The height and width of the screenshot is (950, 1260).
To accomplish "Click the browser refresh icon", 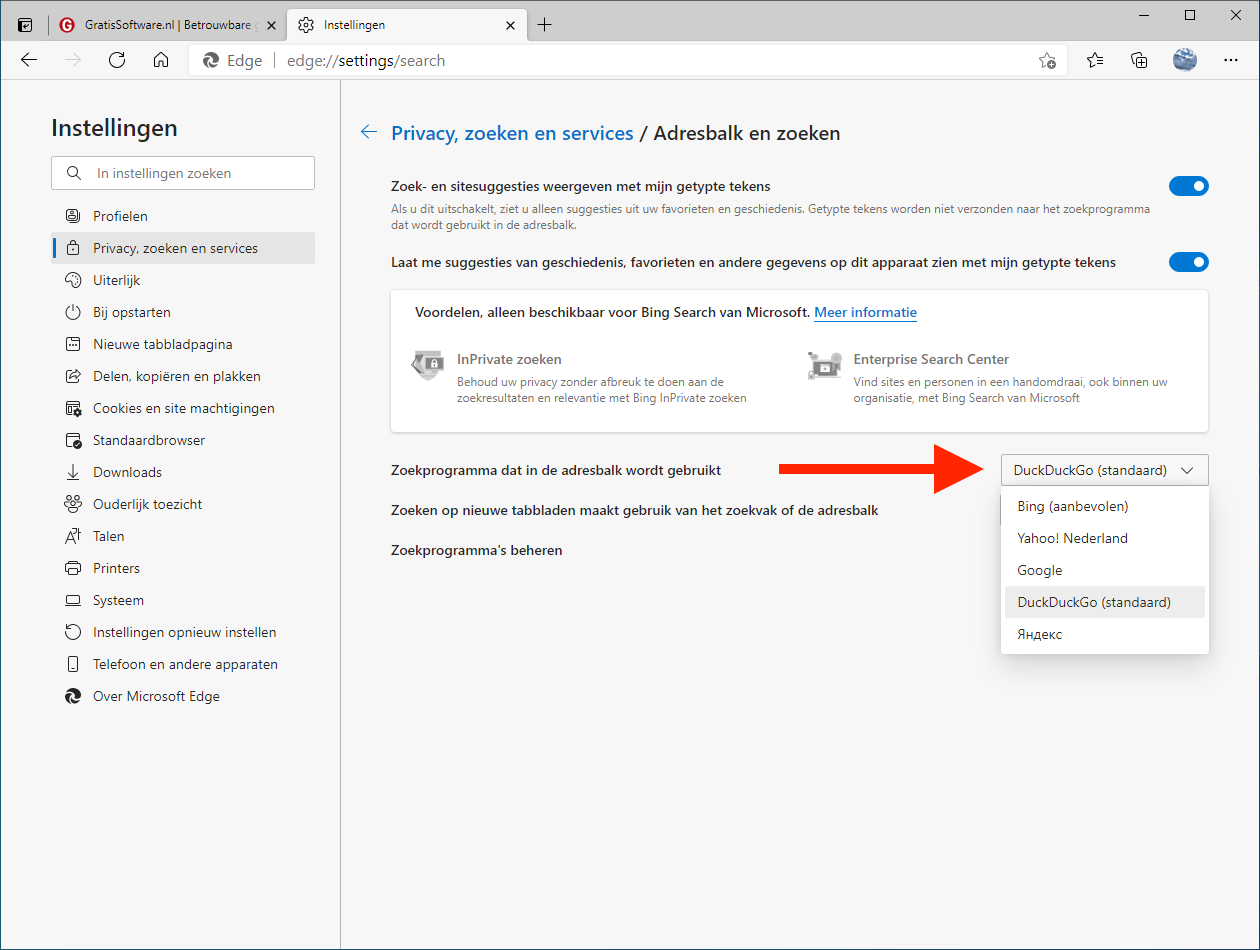I will (117, 60).
